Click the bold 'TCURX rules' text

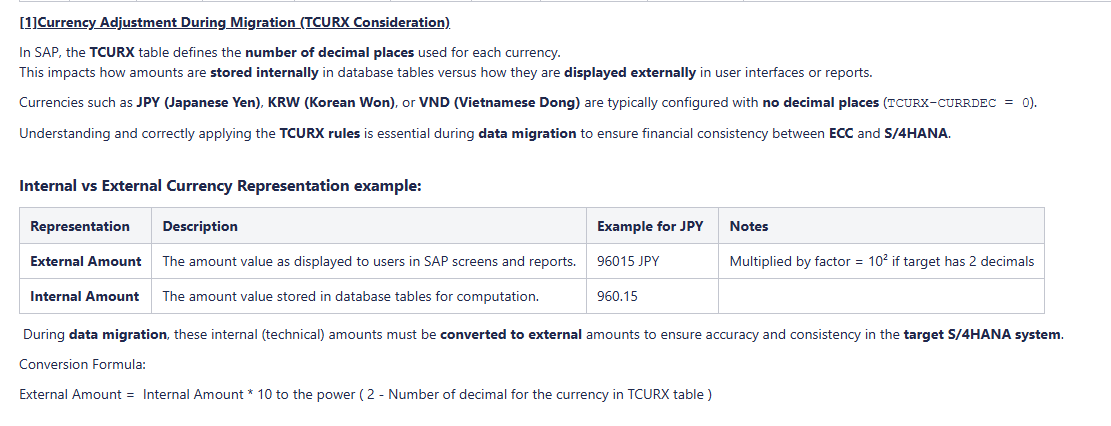pos(319,133)
